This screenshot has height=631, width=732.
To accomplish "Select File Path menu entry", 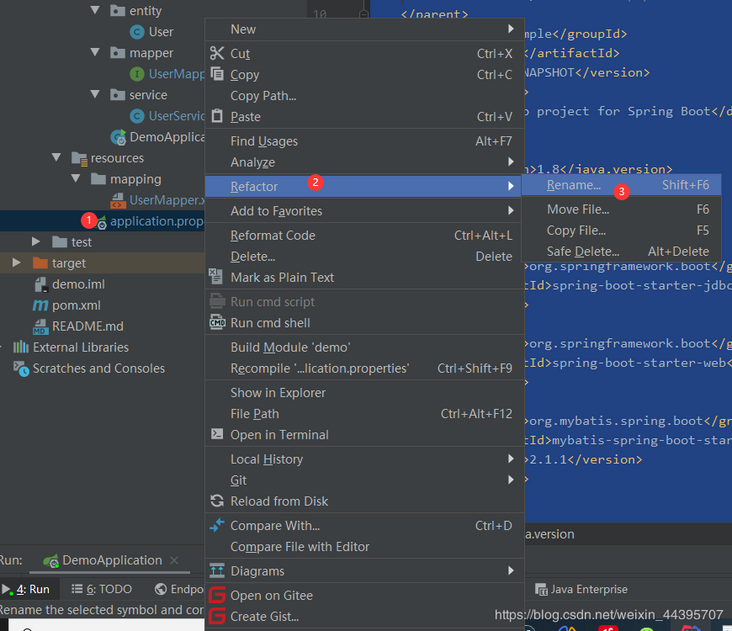I will (365, 414).
